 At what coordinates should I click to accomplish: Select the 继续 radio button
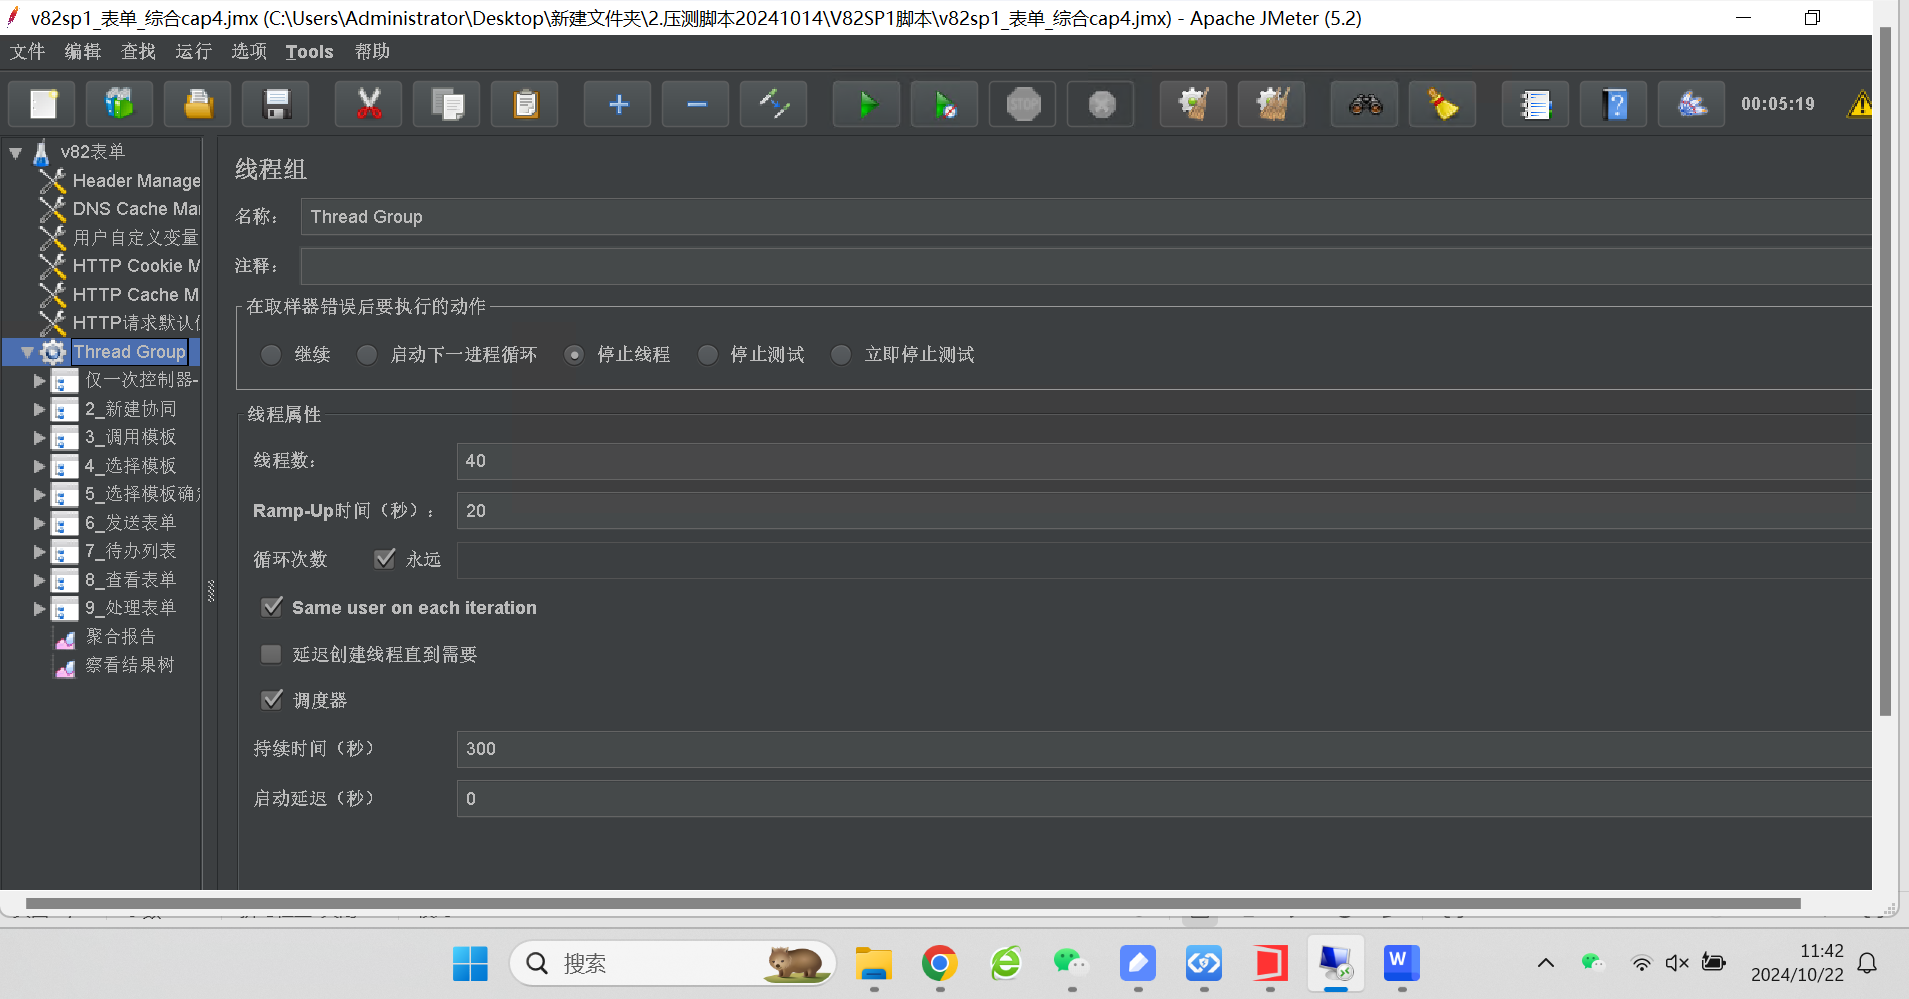[x=271, y=355]
